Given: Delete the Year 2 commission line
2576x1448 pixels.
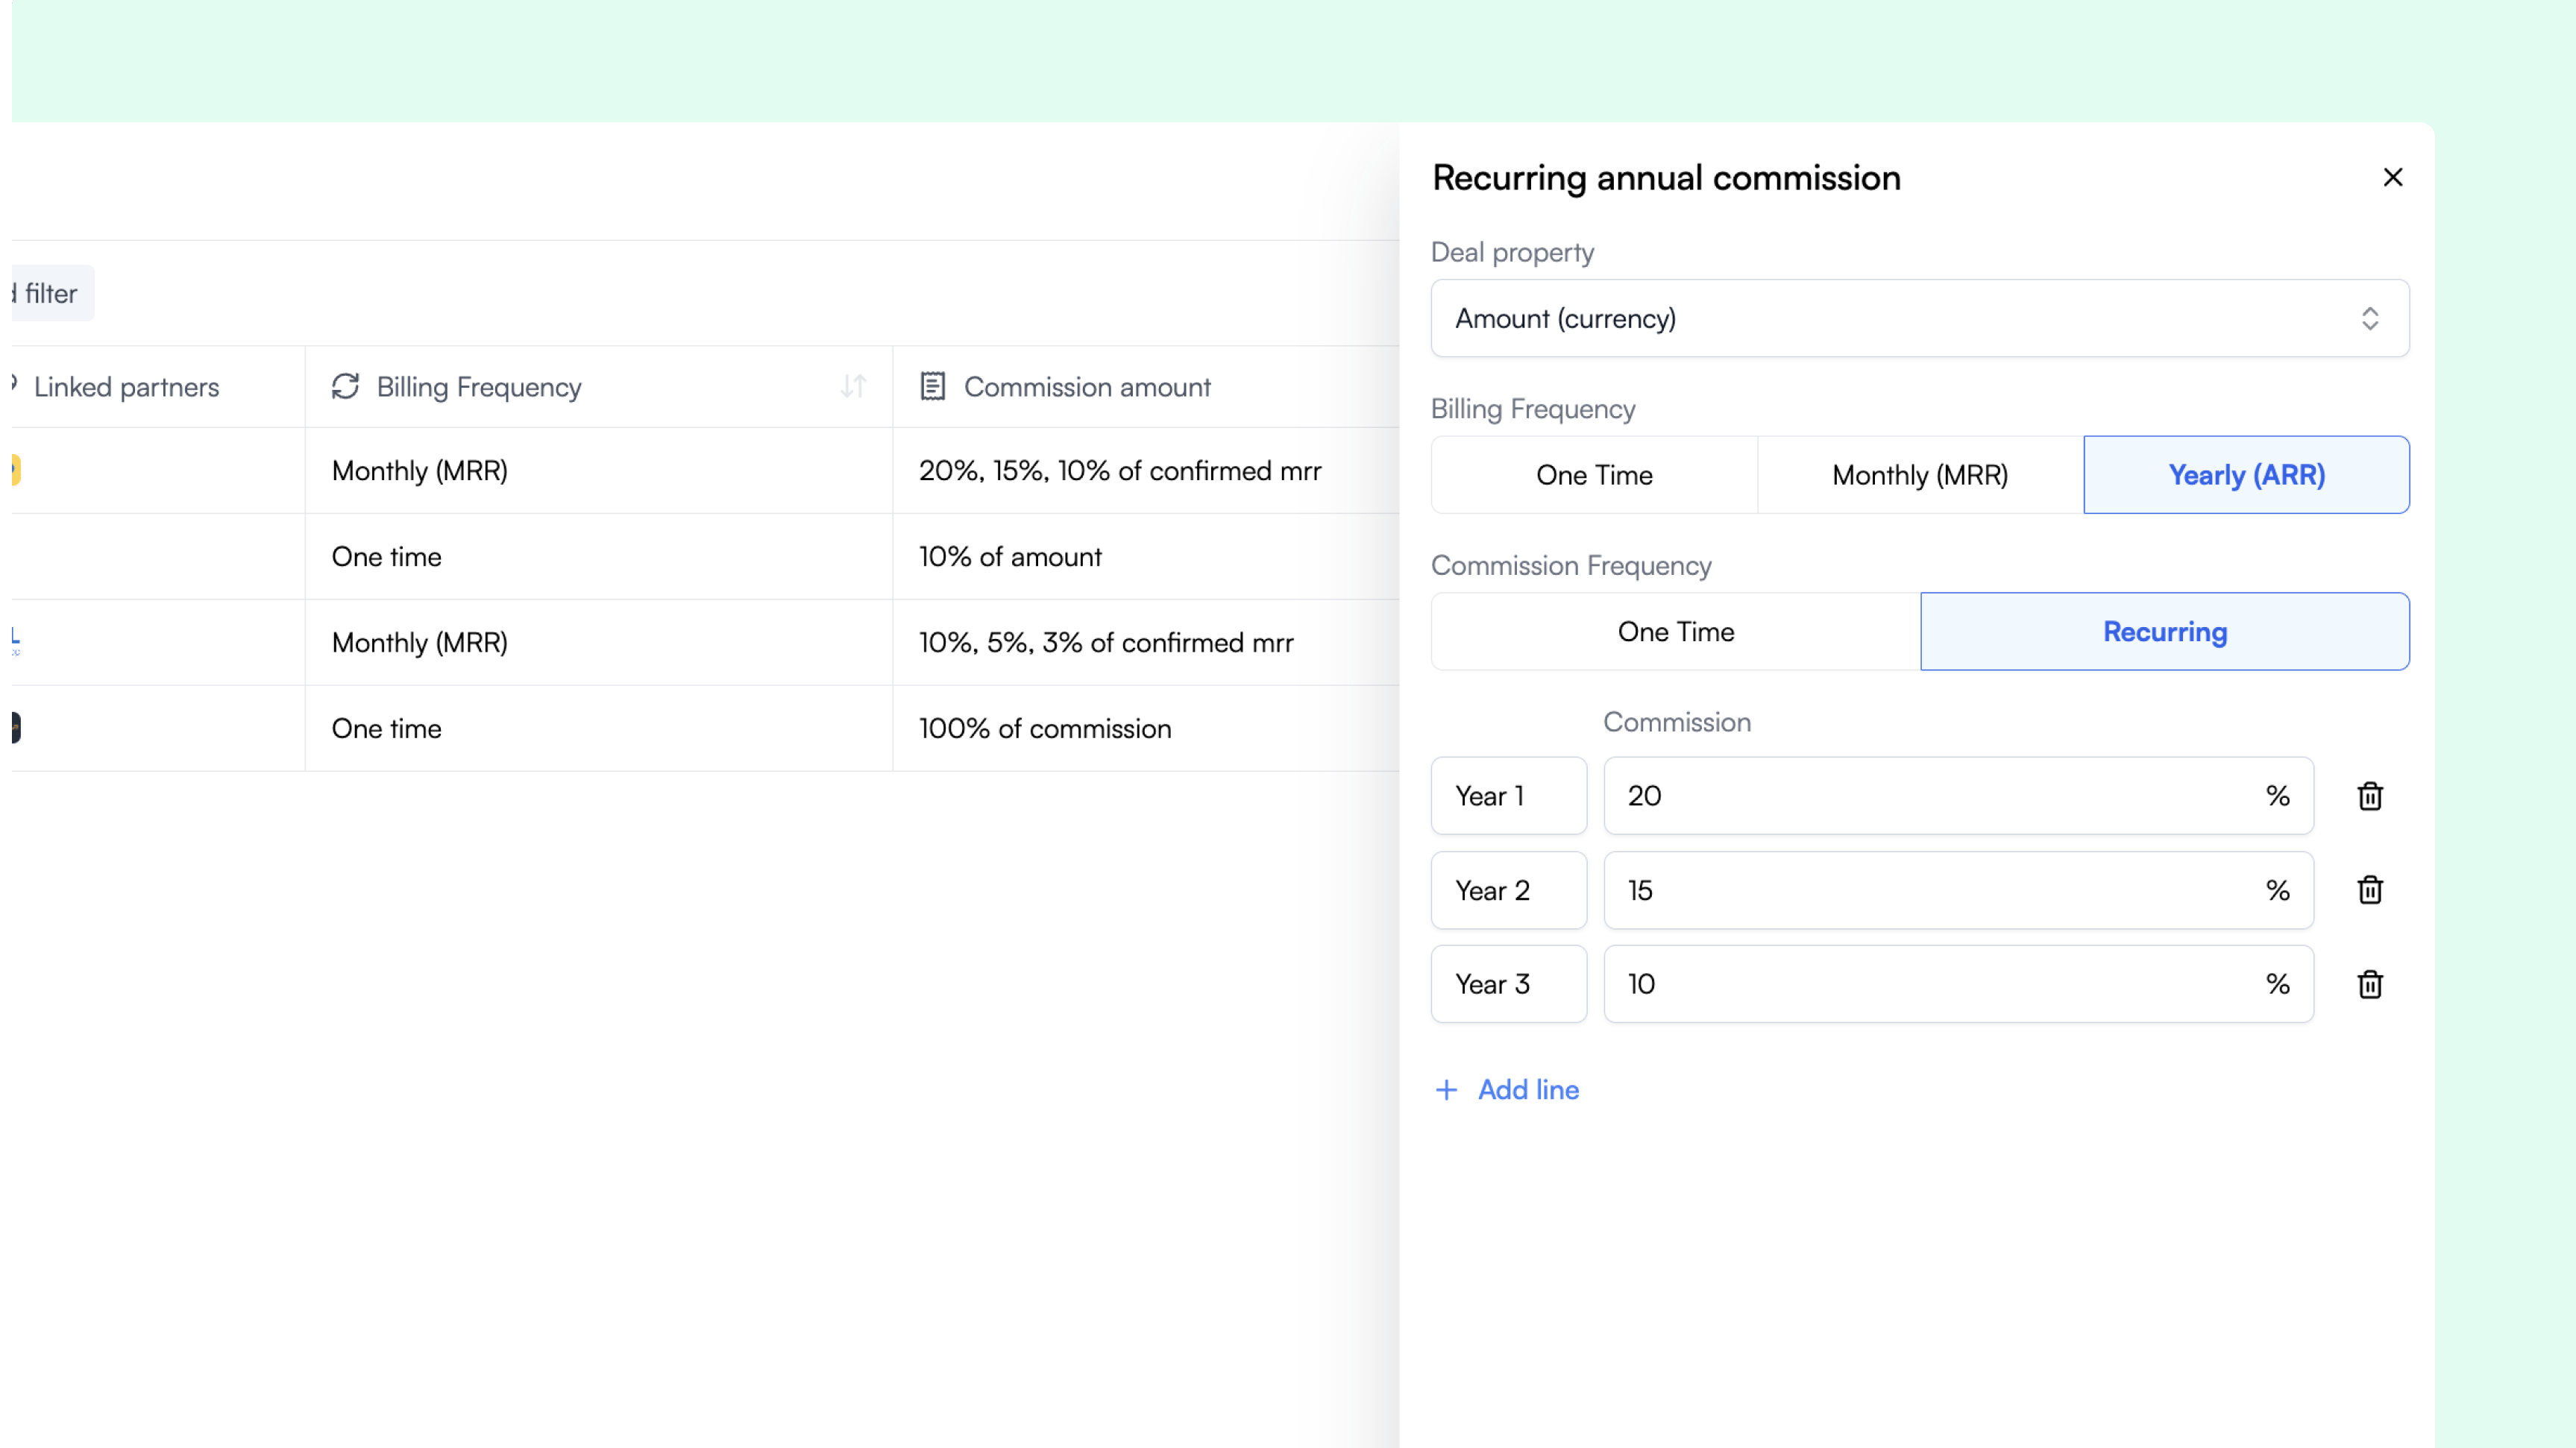Looking at the screenshot, I should pyautogui.click(x=2369, y=890).
